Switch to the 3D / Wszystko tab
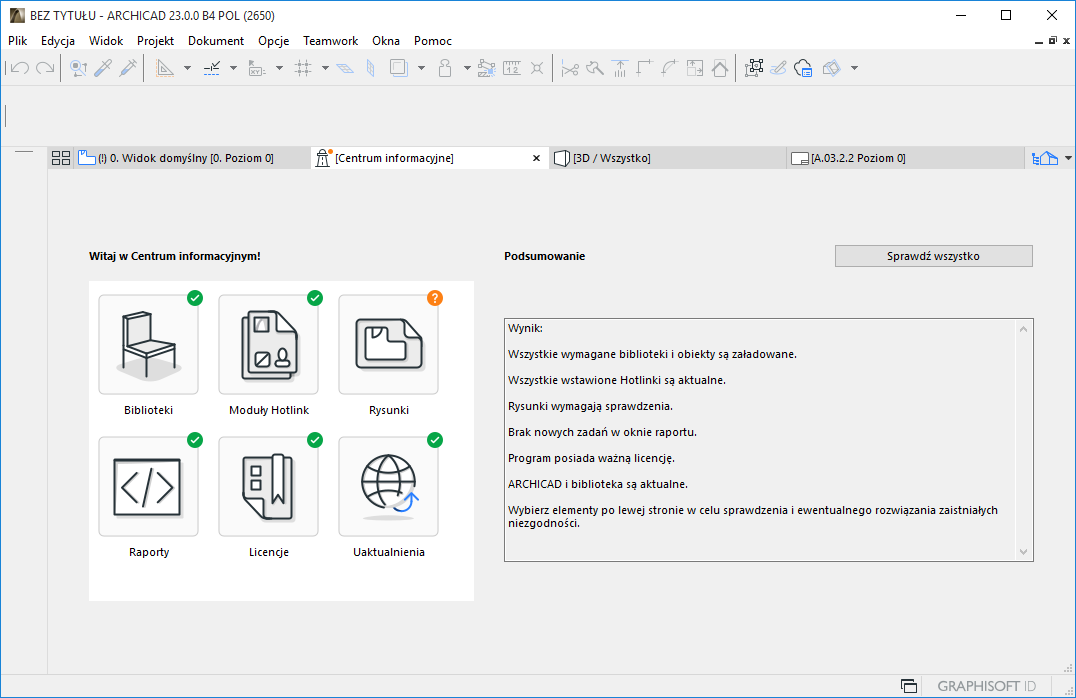The height and width of the screenshot is (698, 1076). (x=611, y=158)
